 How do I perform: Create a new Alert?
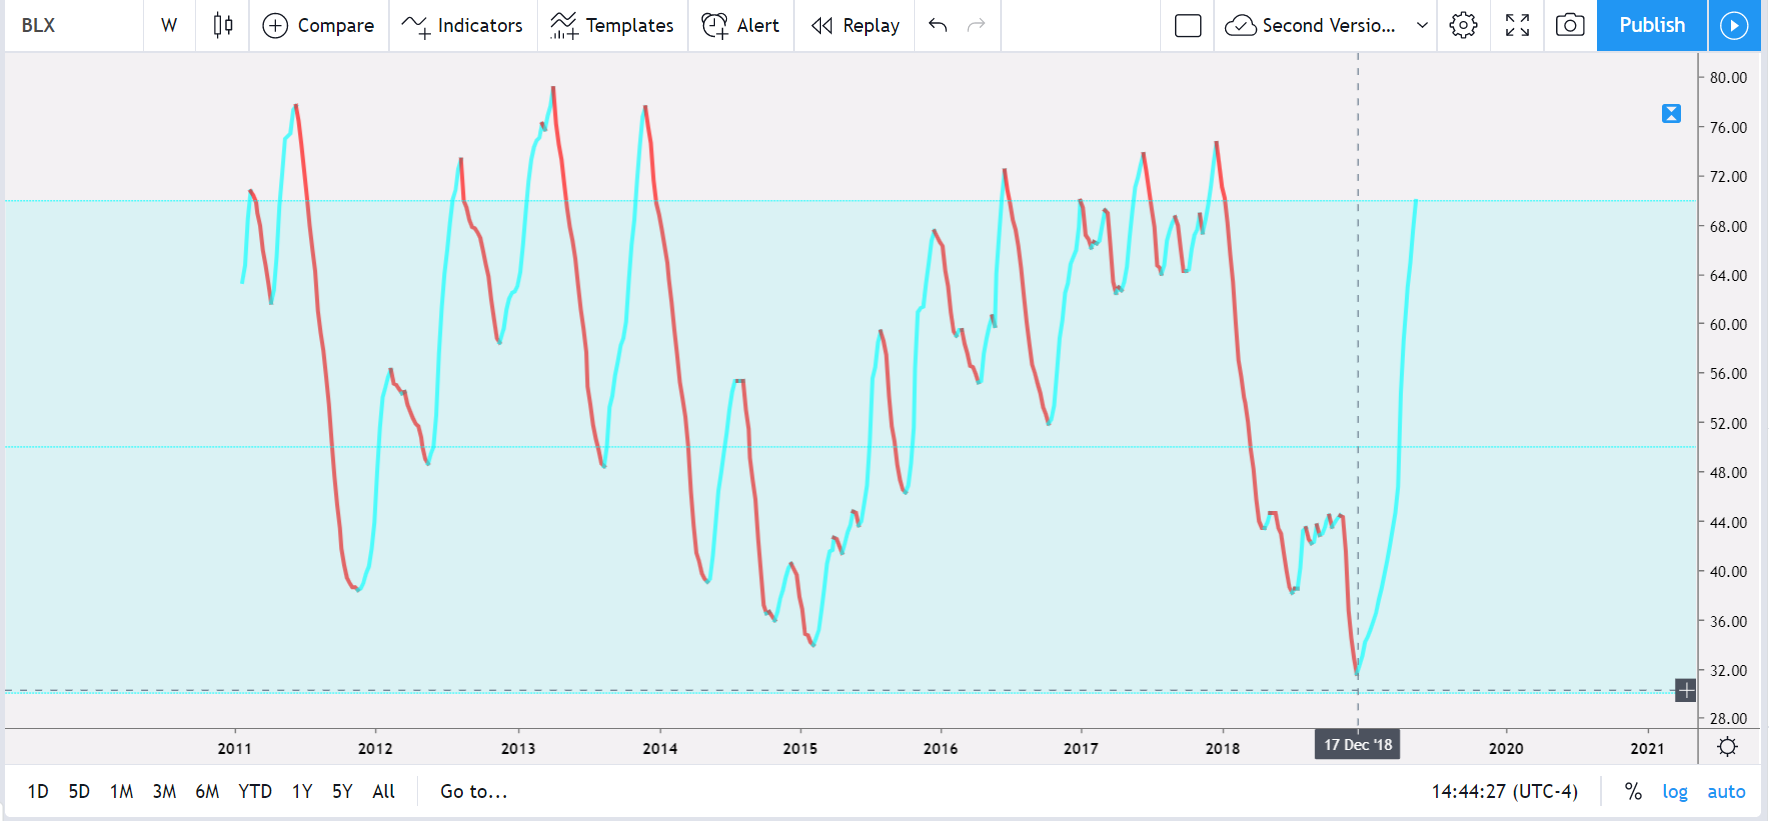tap(741, 25)
